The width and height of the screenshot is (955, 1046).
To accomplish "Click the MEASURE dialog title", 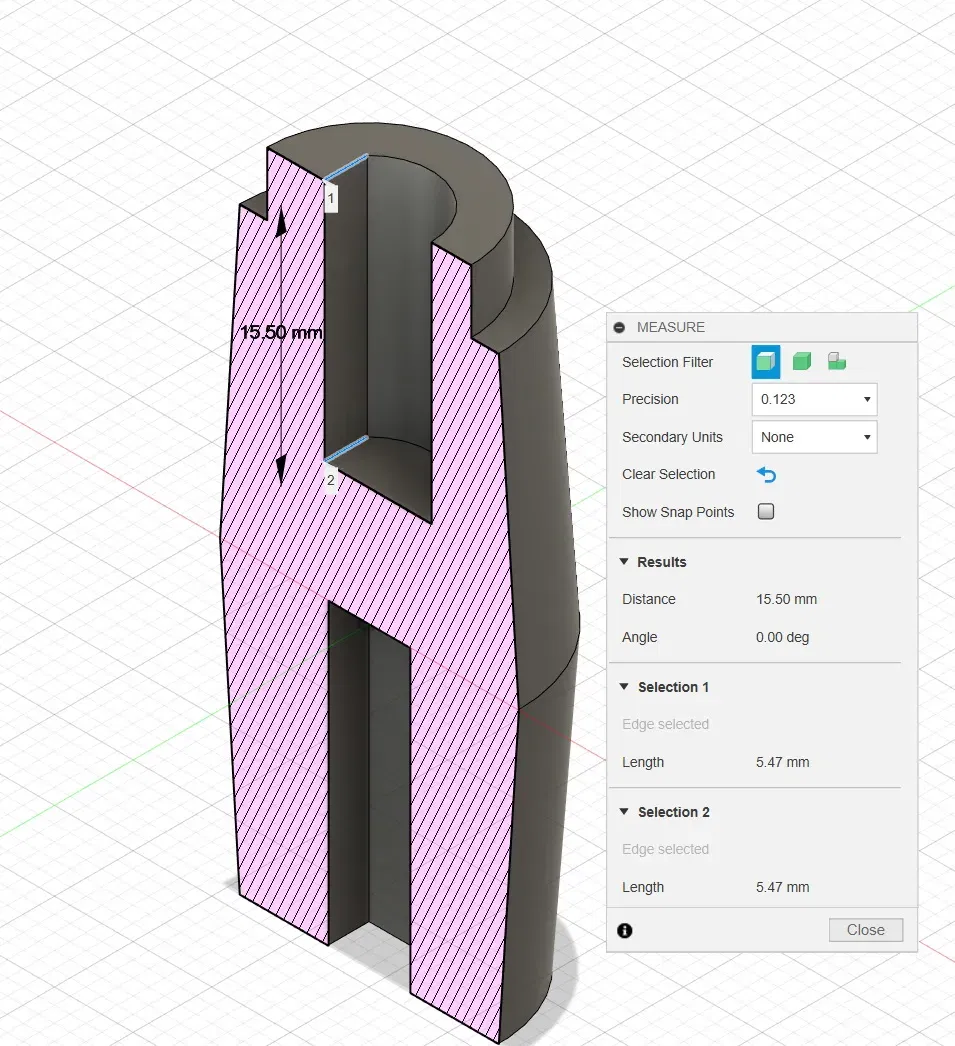I will 671,328.
